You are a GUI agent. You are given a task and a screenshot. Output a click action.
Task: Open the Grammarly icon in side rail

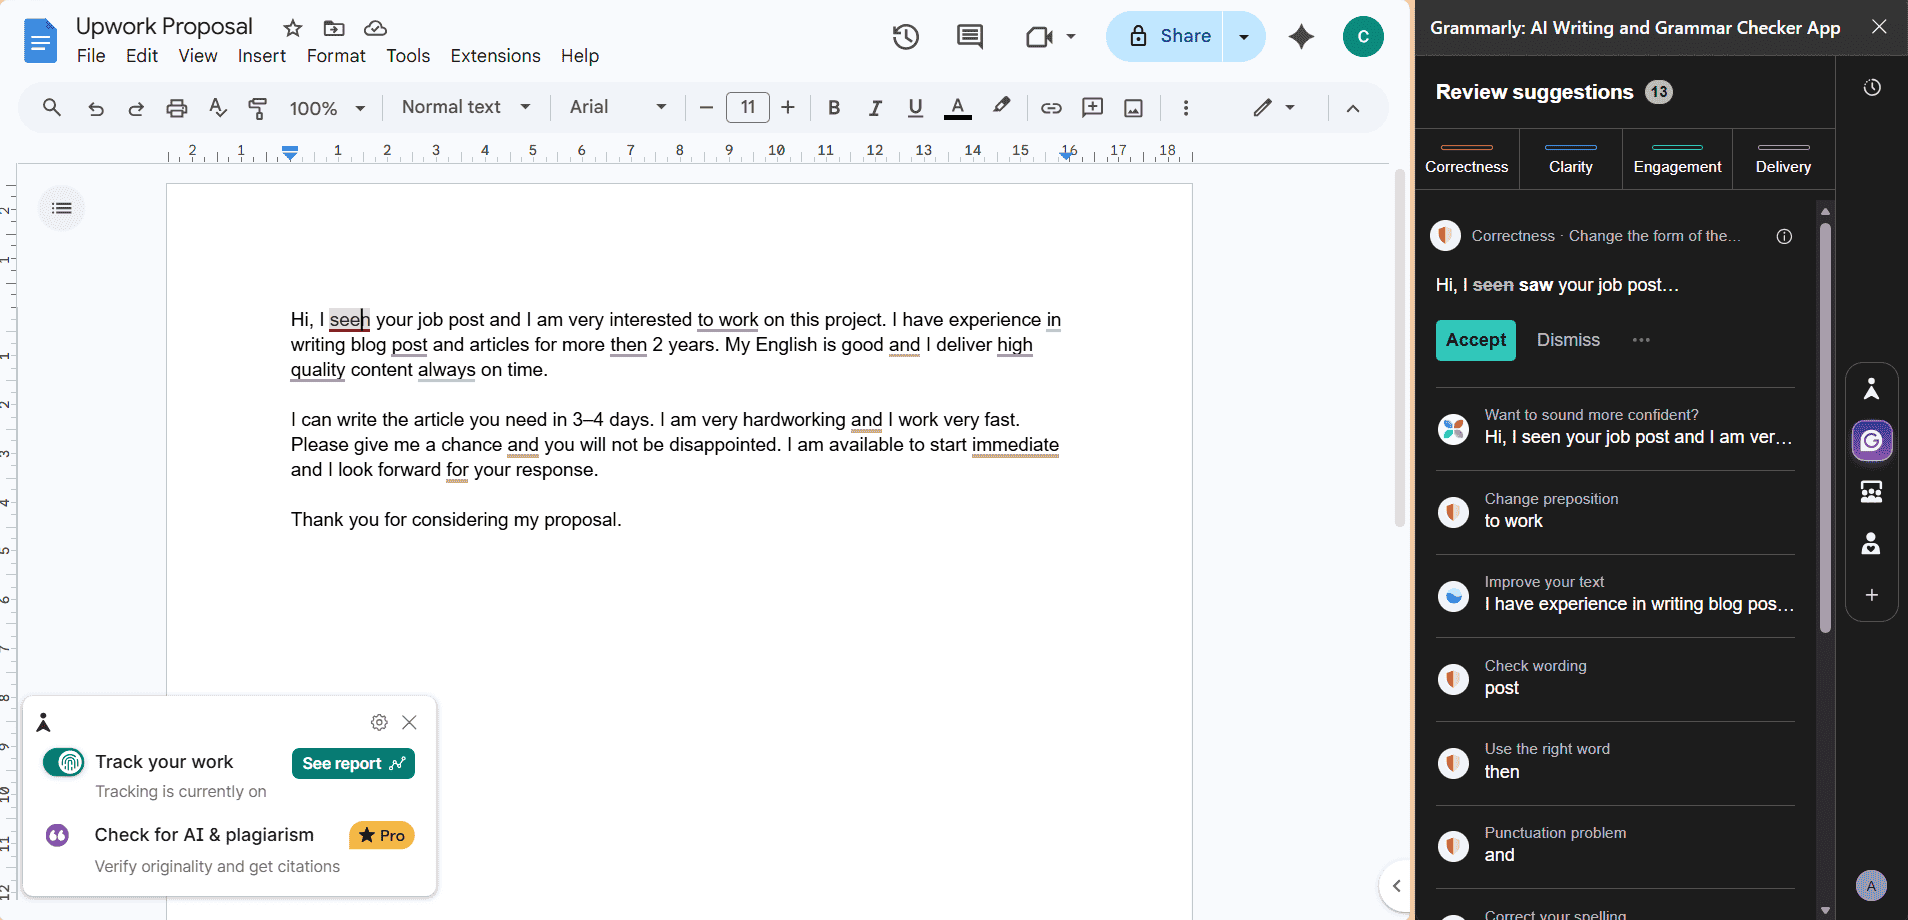(1872, 441)
